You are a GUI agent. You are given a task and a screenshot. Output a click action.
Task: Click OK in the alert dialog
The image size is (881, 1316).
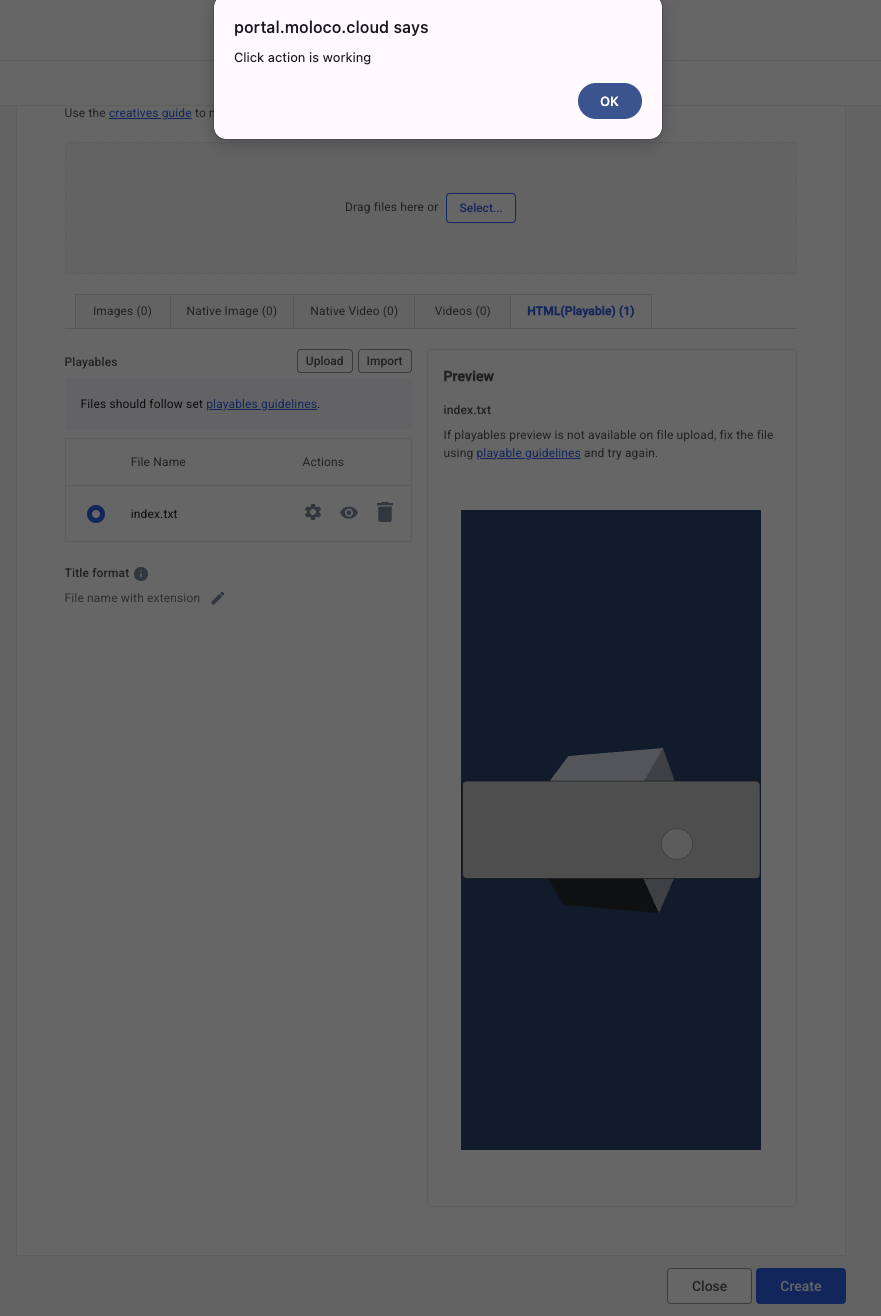point(609,101)
